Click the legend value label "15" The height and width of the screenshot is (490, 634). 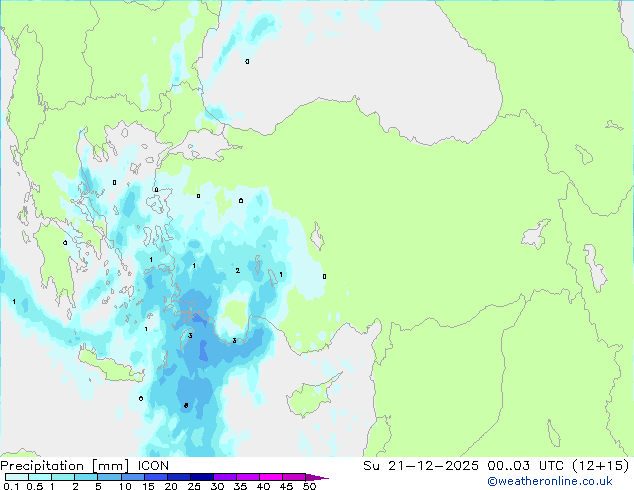(148, 486)
